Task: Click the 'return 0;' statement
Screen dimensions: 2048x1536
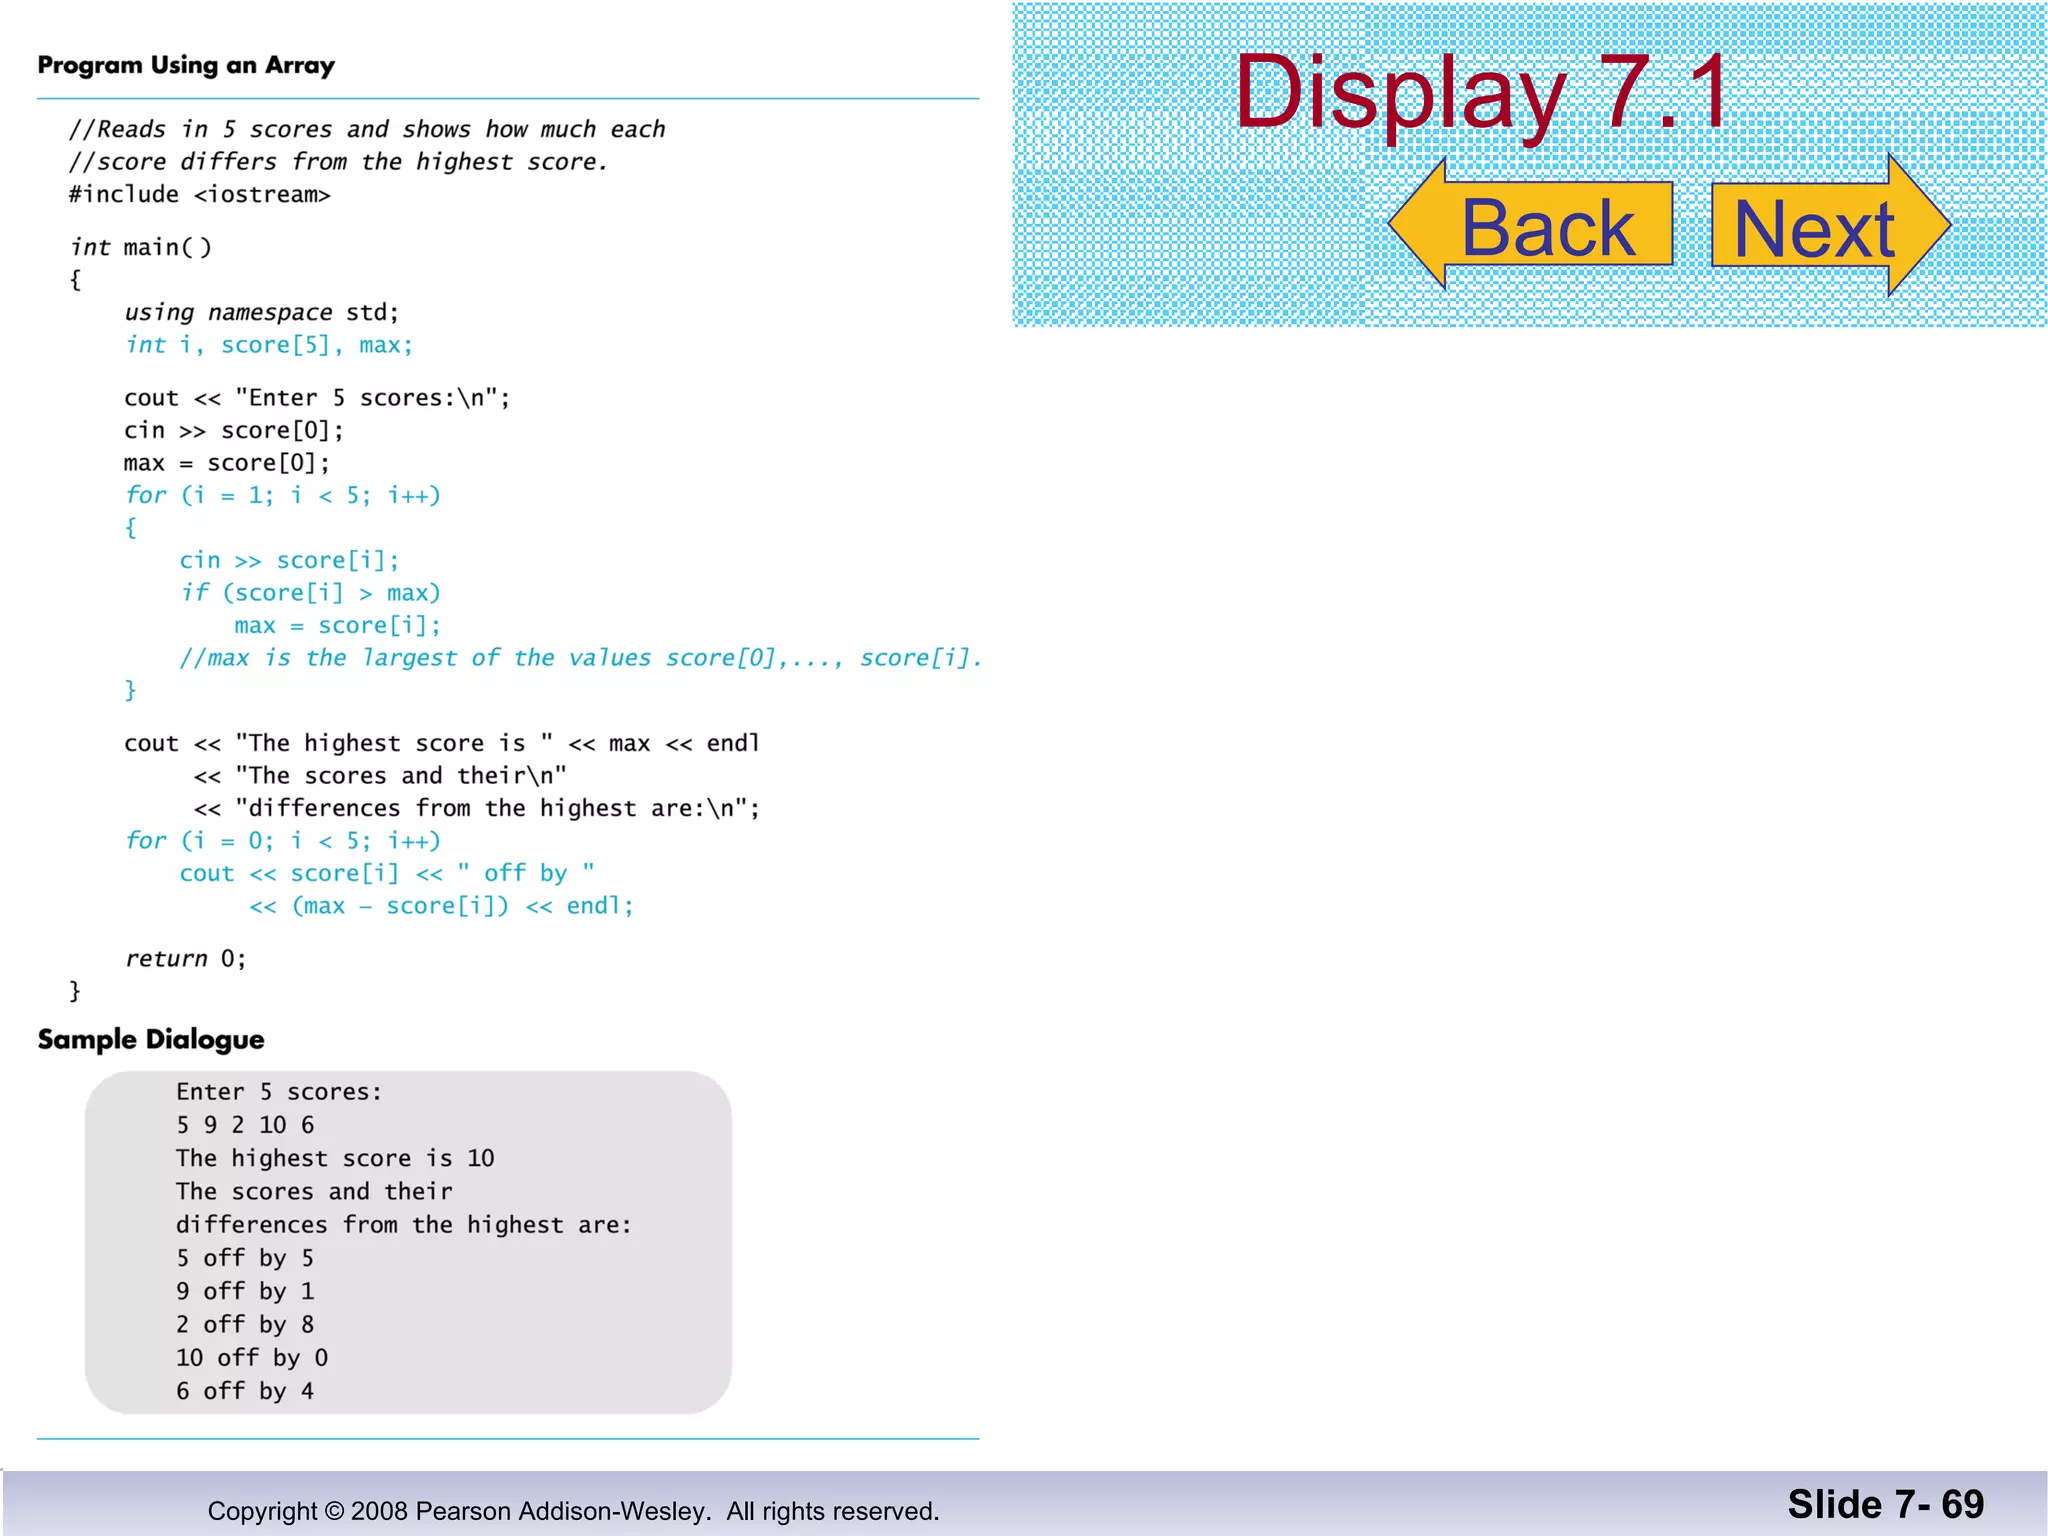Action: (x=185, y=958)
